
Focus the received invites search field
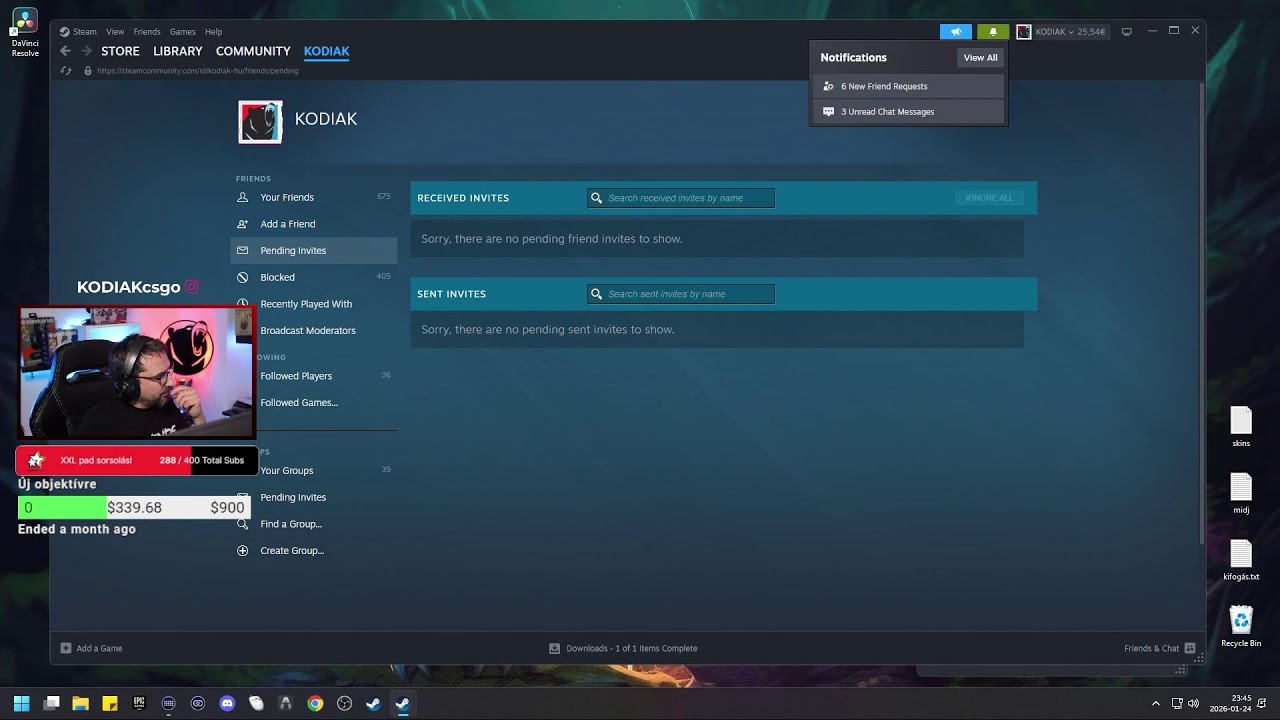(681, 198)
